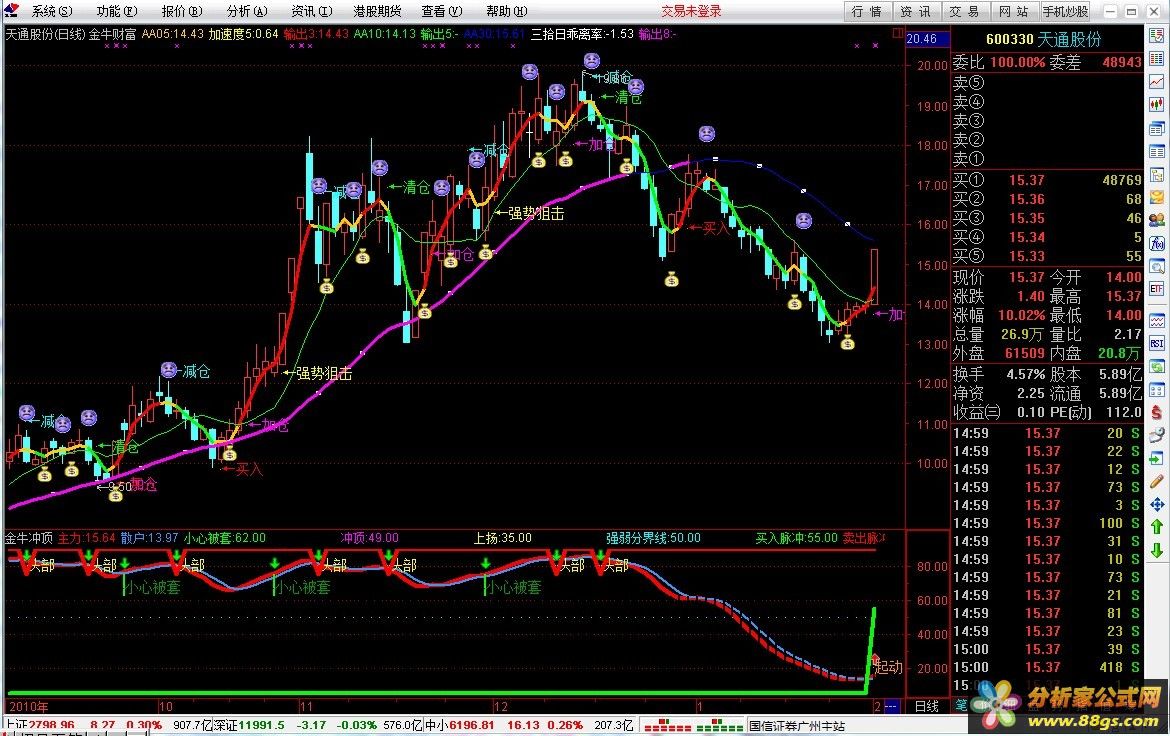Viewport: 1170px width, 736px height.
Task: Click the red-green signal bars in status bar
Action: (693, 726)
